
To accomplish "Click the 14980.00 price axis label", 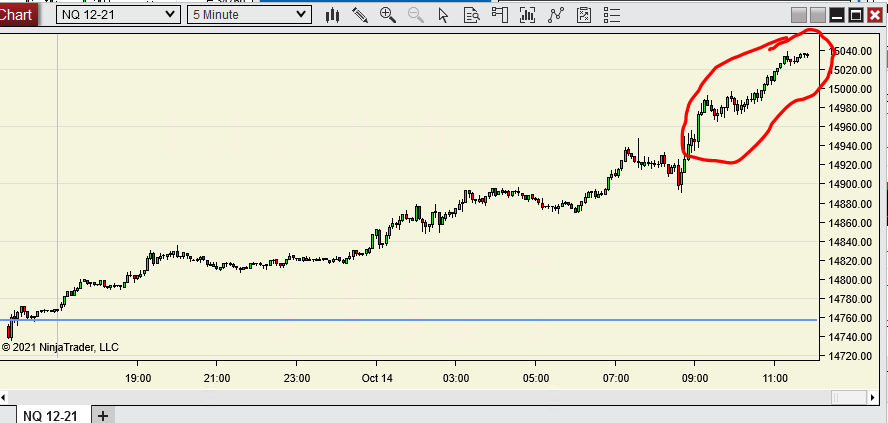I will (851, 108).
